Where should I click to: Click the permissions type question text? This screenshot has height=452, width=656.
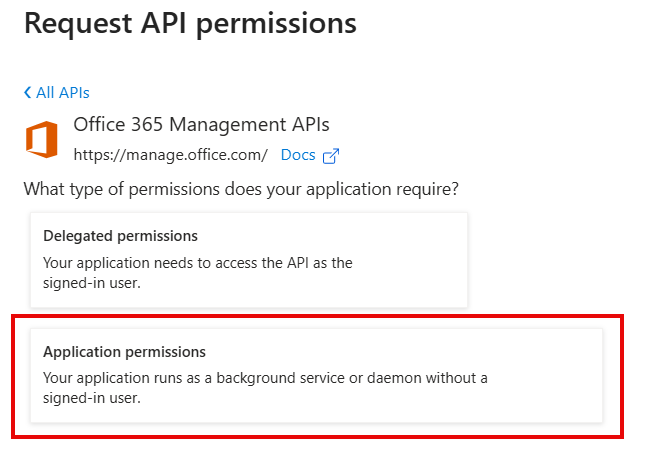coord(247,188)
